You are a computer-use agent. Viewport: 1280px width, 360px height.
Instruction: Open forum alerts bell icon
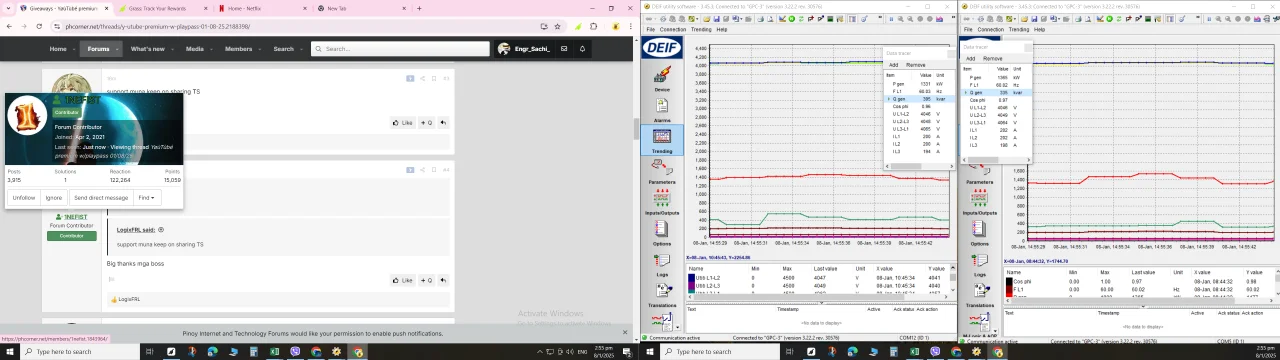(582, 48)
